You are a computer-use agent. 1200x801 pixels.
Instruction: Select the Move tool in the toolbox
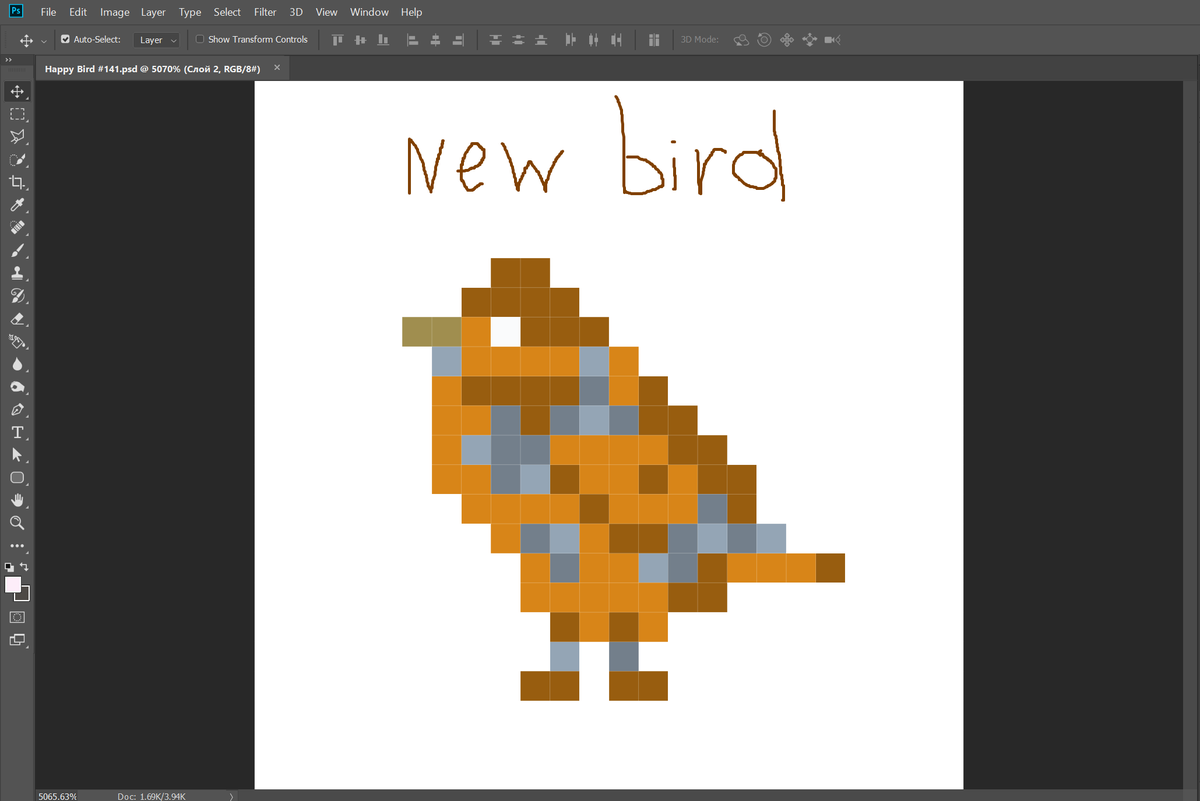point(17,91)
